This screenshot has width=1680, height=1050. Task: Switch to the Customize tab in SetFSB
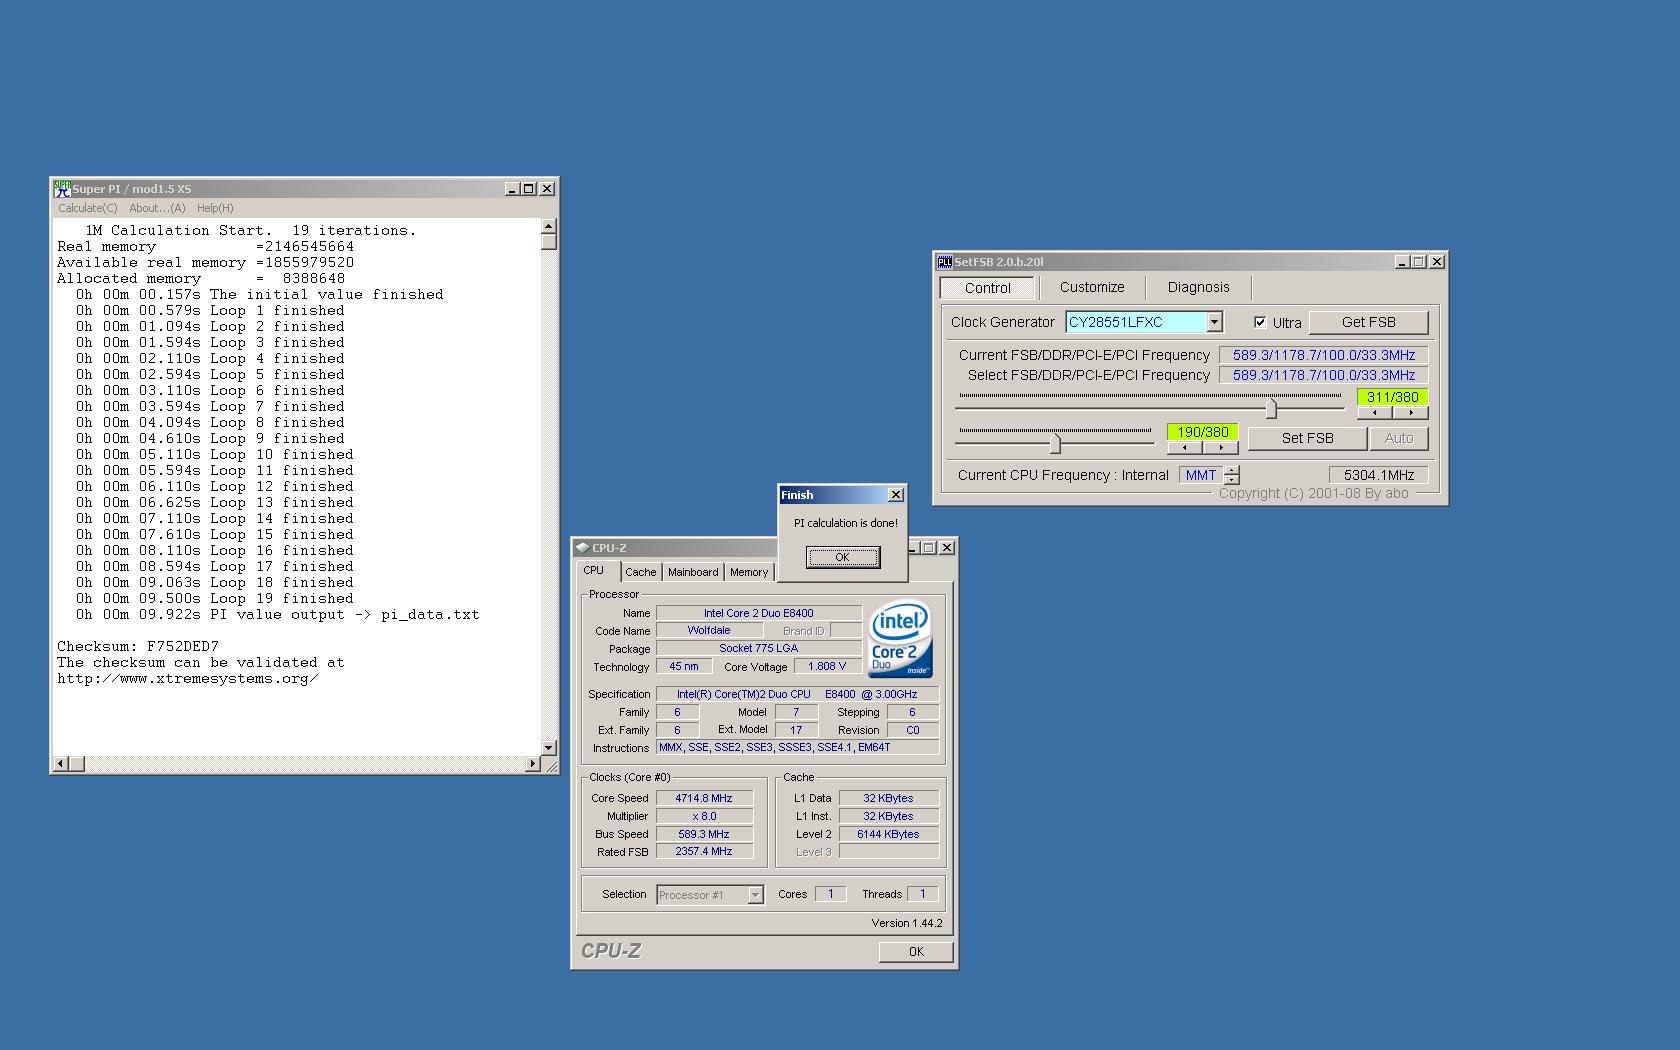1092,287
